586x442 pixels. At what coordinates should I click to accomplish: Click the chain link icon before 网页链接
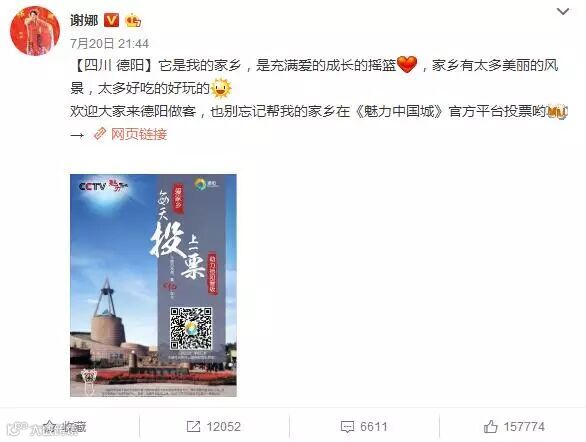click(100, 134)
